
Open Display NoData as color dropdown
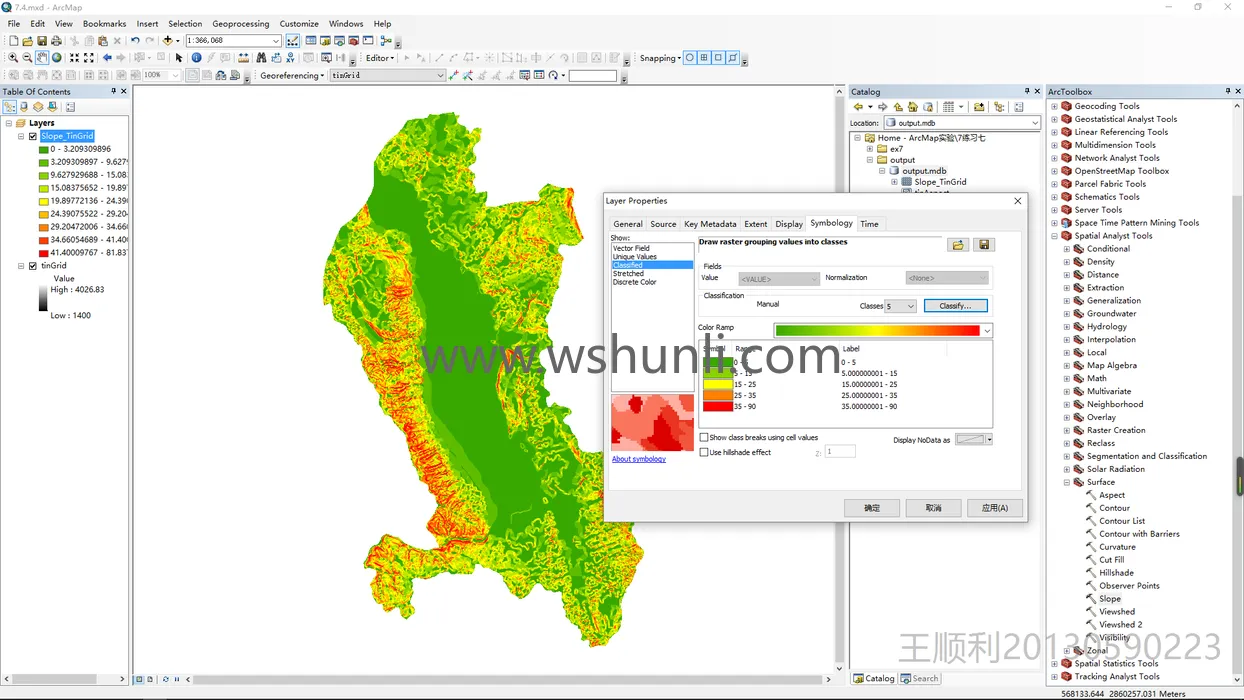[989, 440]
